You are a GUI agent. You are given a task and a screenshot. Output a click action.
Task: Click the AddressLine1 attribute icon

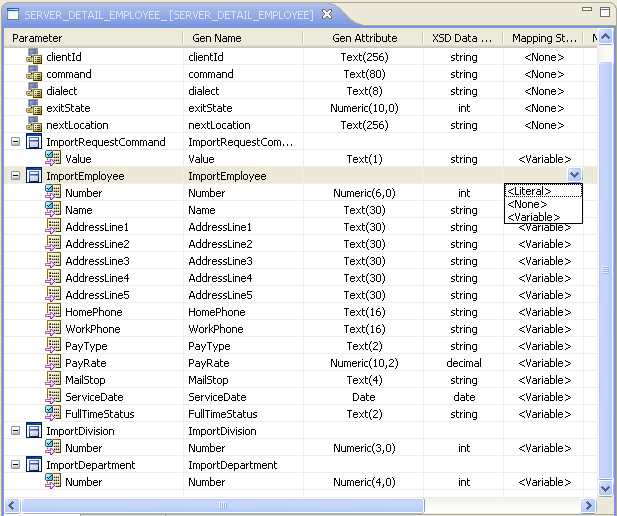(x=54, y=227)
